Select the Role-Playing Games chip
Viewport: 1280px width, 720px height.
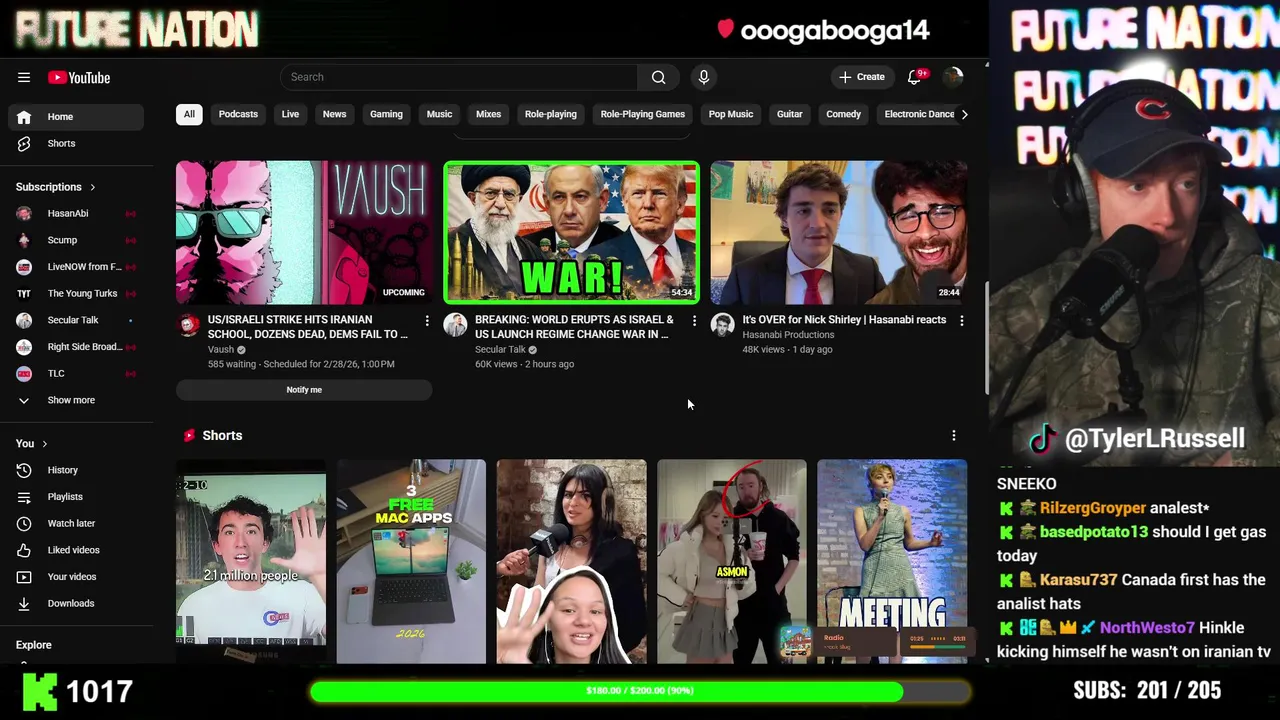pos(643,114)
